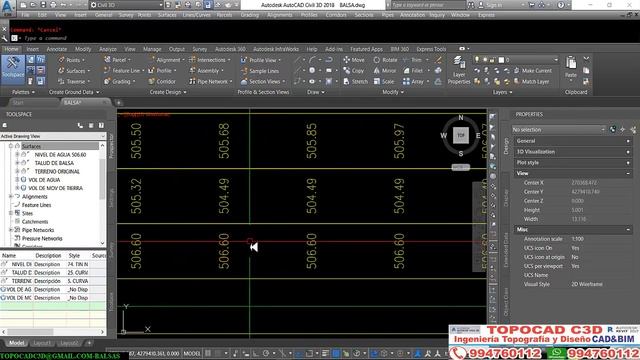The height and width of the screenshot is (360, 640).
Task: Select the Copy tool
Action: coord(353,71)
